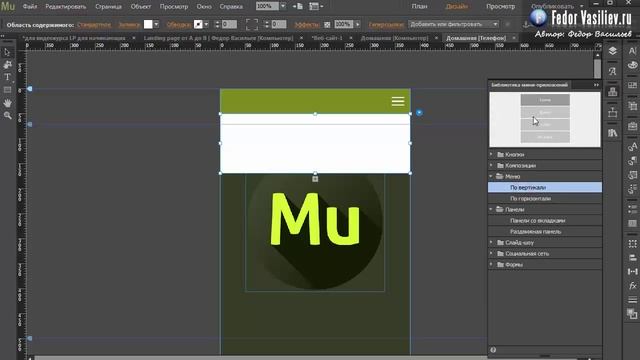Expand the Кнопки folder
Image resolution: width=640 pixels, height=360 pixels.
[x=491, y=154]
